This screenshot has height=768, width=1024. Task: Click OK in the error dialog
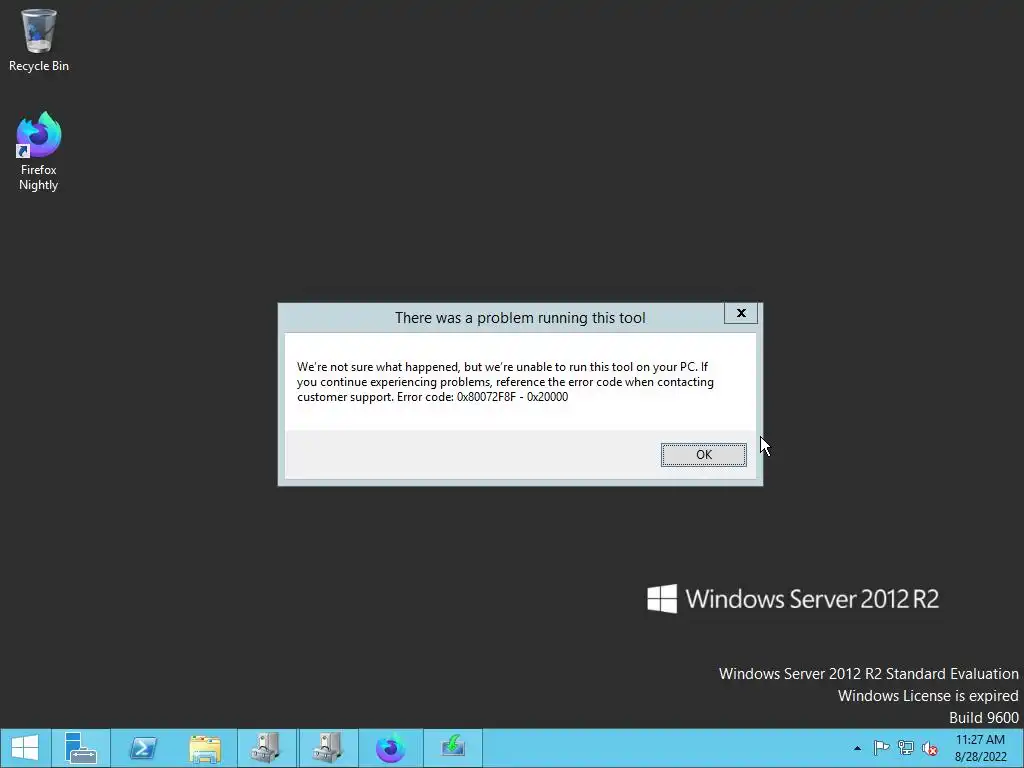coord(703,455)
